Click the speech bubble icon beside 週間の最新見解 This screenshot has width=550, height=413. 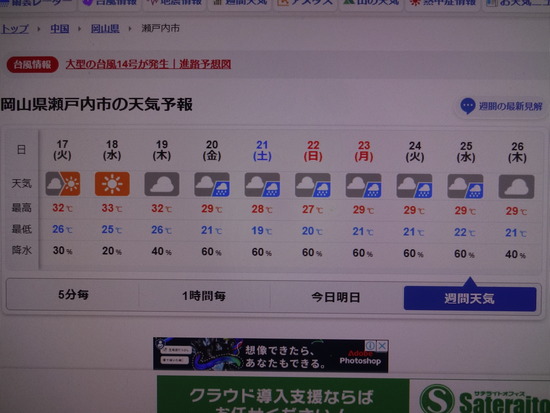[x=468, y=106]
